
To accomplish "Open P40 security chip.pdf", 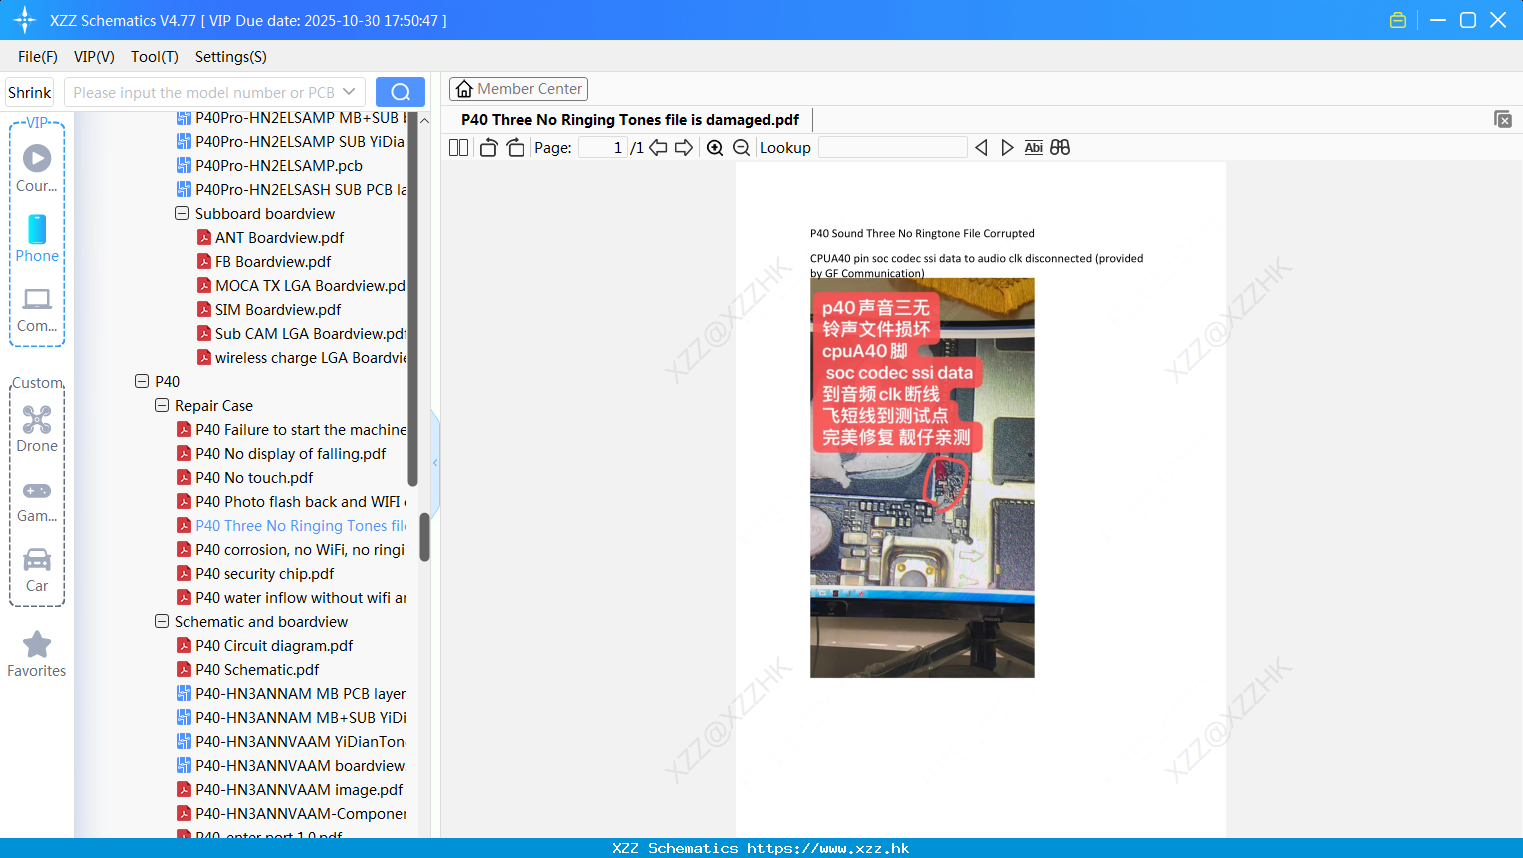I will point(264,573).
